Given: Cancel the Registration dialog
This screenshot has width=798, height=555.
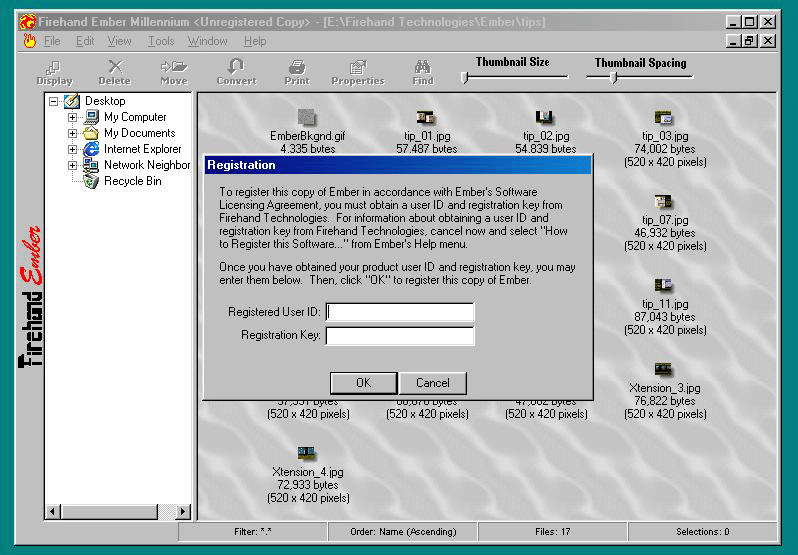Looking at the screenshot, I should pos(432,383).
